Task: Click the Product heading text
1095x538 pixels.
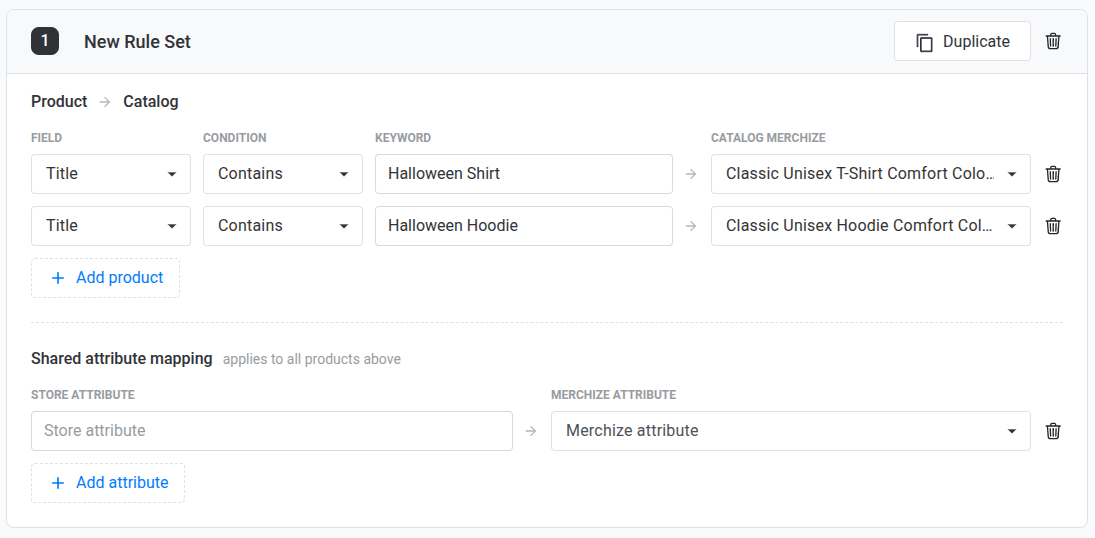Action: [x=59, y=101]
